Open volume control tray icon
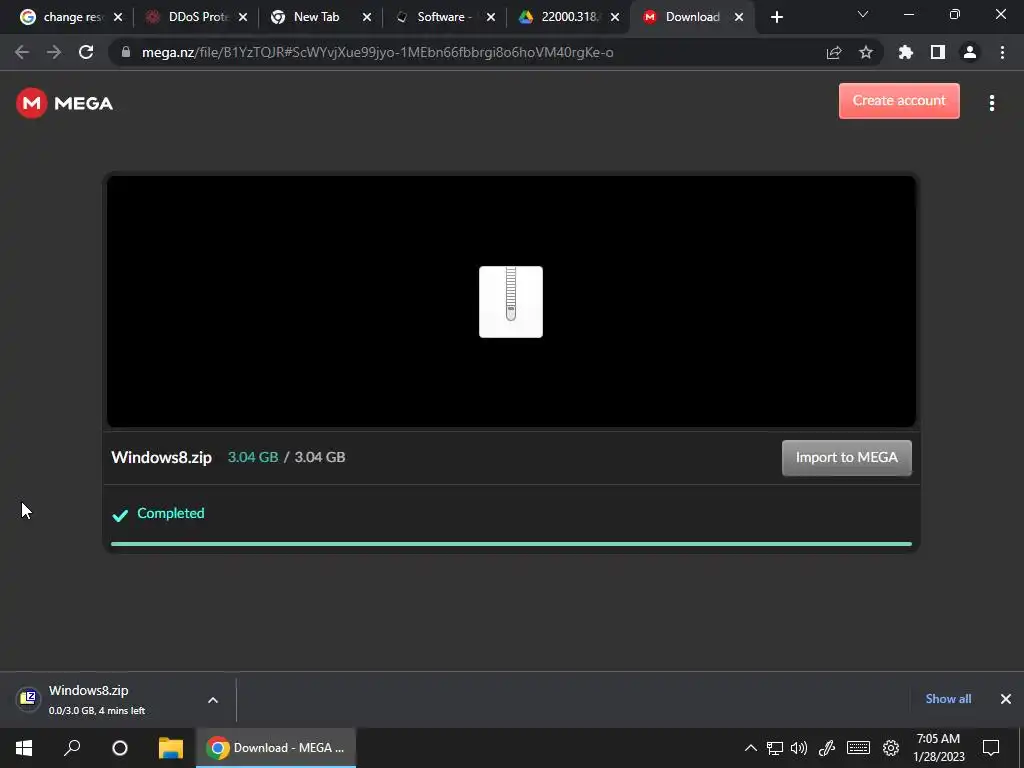The image size is (1024, 768). point(799,748)
